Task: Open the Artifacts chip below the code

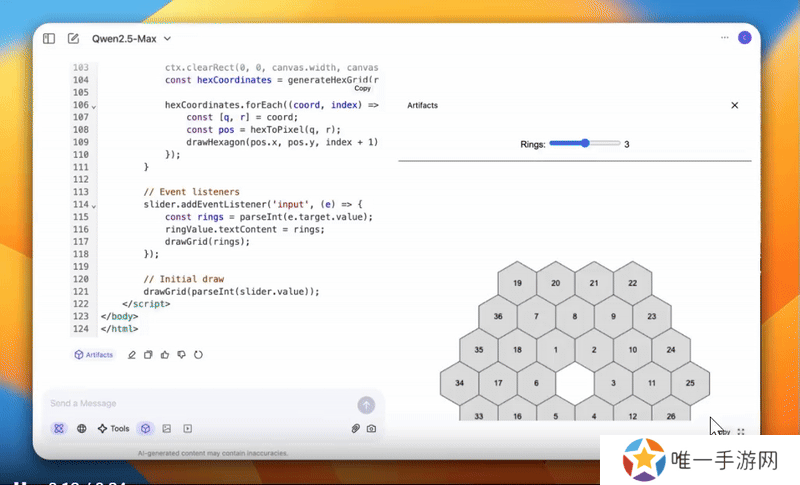Action: coord(94,355)
